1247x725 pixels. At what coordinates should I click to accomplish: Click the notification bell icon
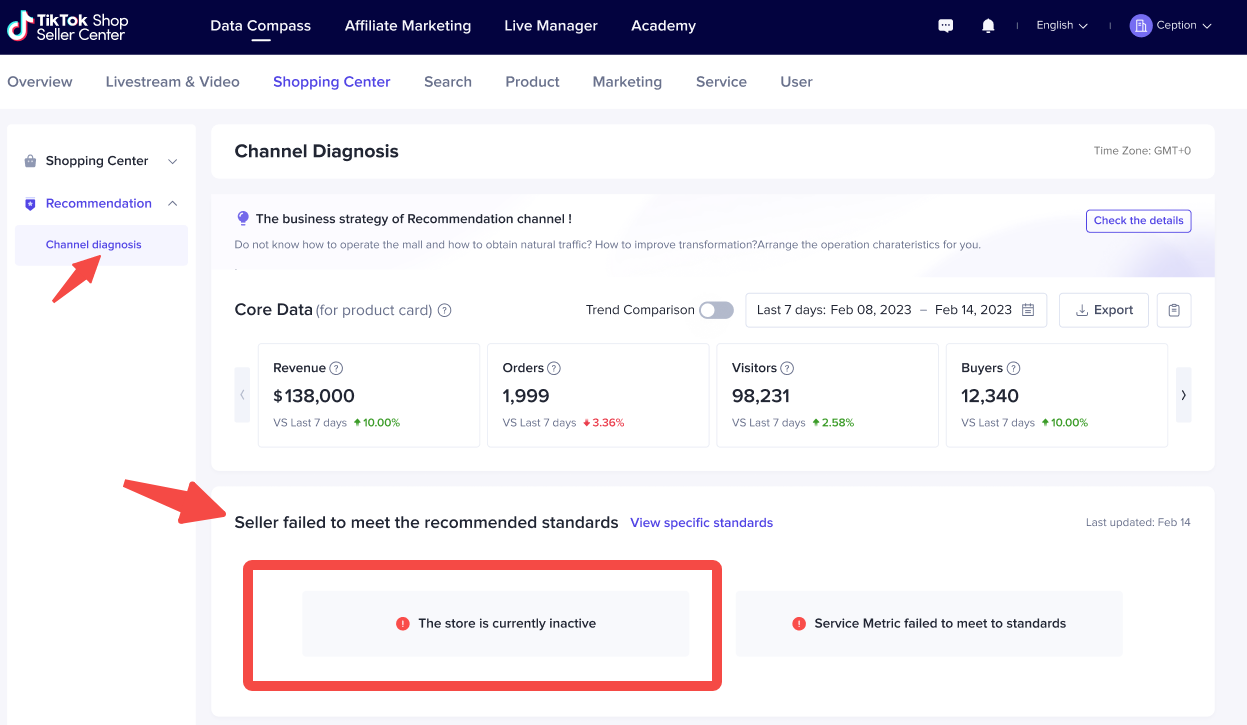988,26
